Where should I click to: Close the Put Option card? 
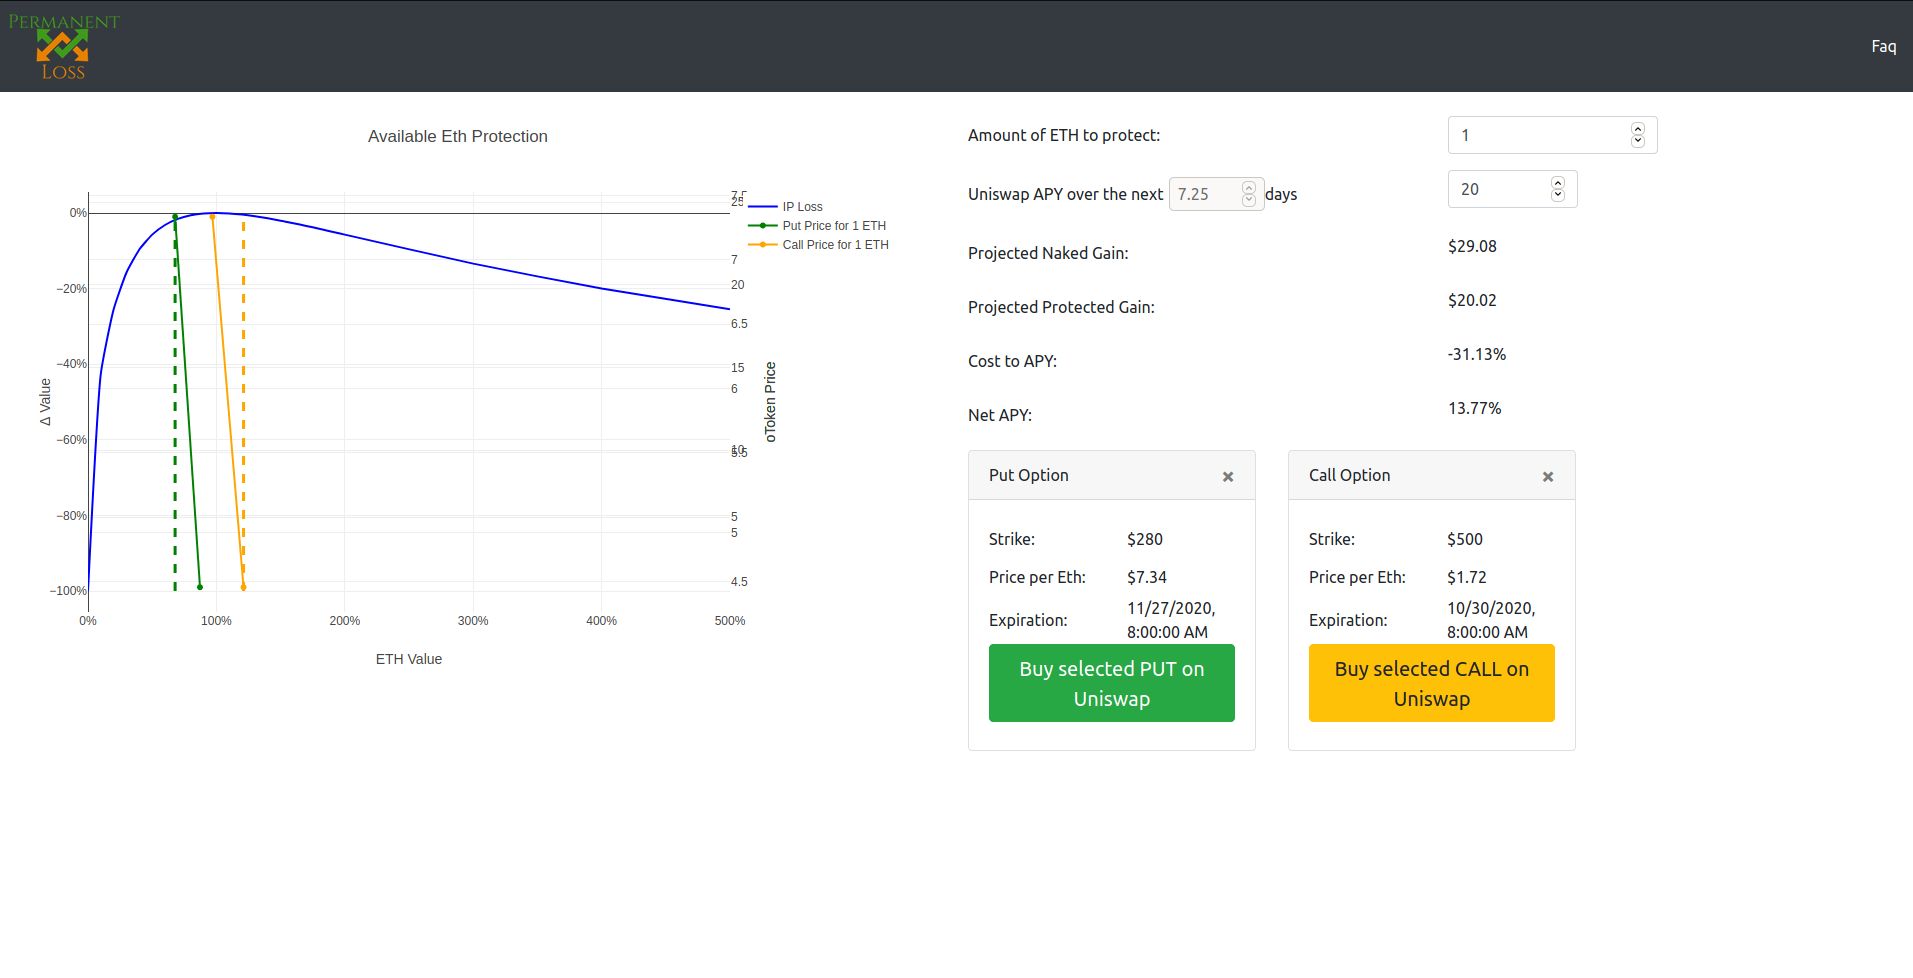pos(1228,477)
